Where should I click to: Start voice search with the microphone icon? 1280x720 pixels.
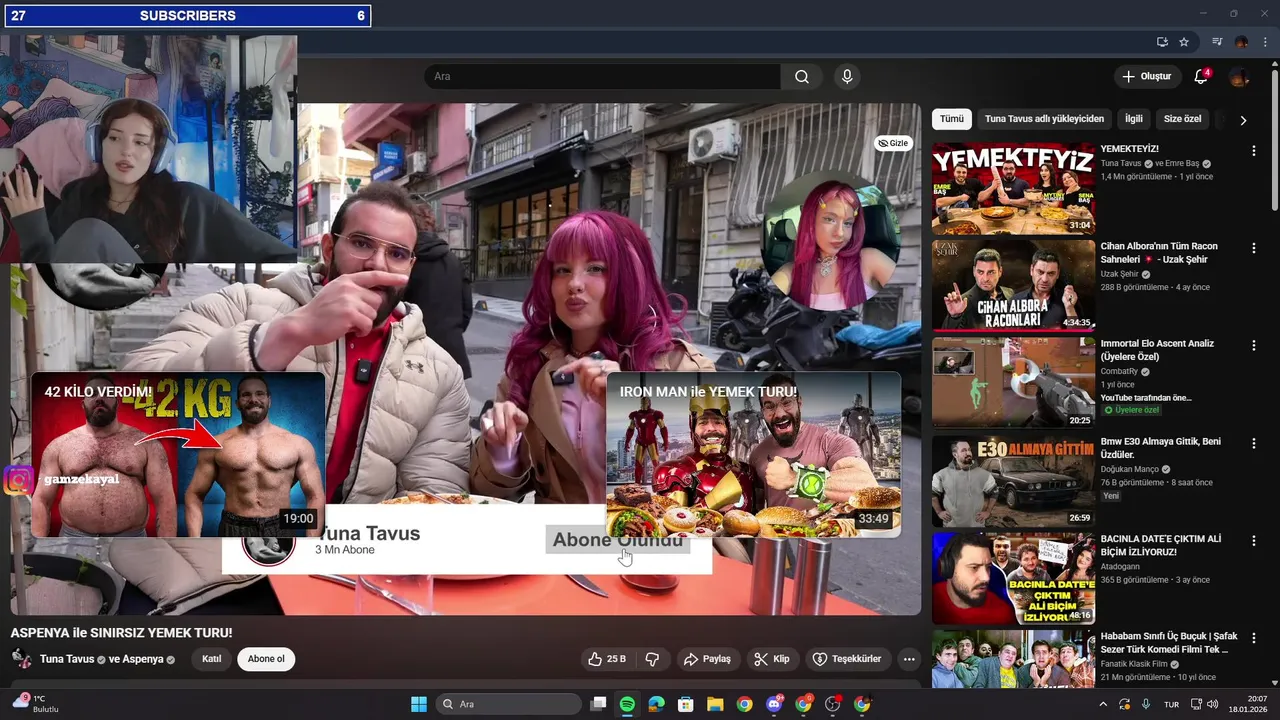[x=847, y=77]
